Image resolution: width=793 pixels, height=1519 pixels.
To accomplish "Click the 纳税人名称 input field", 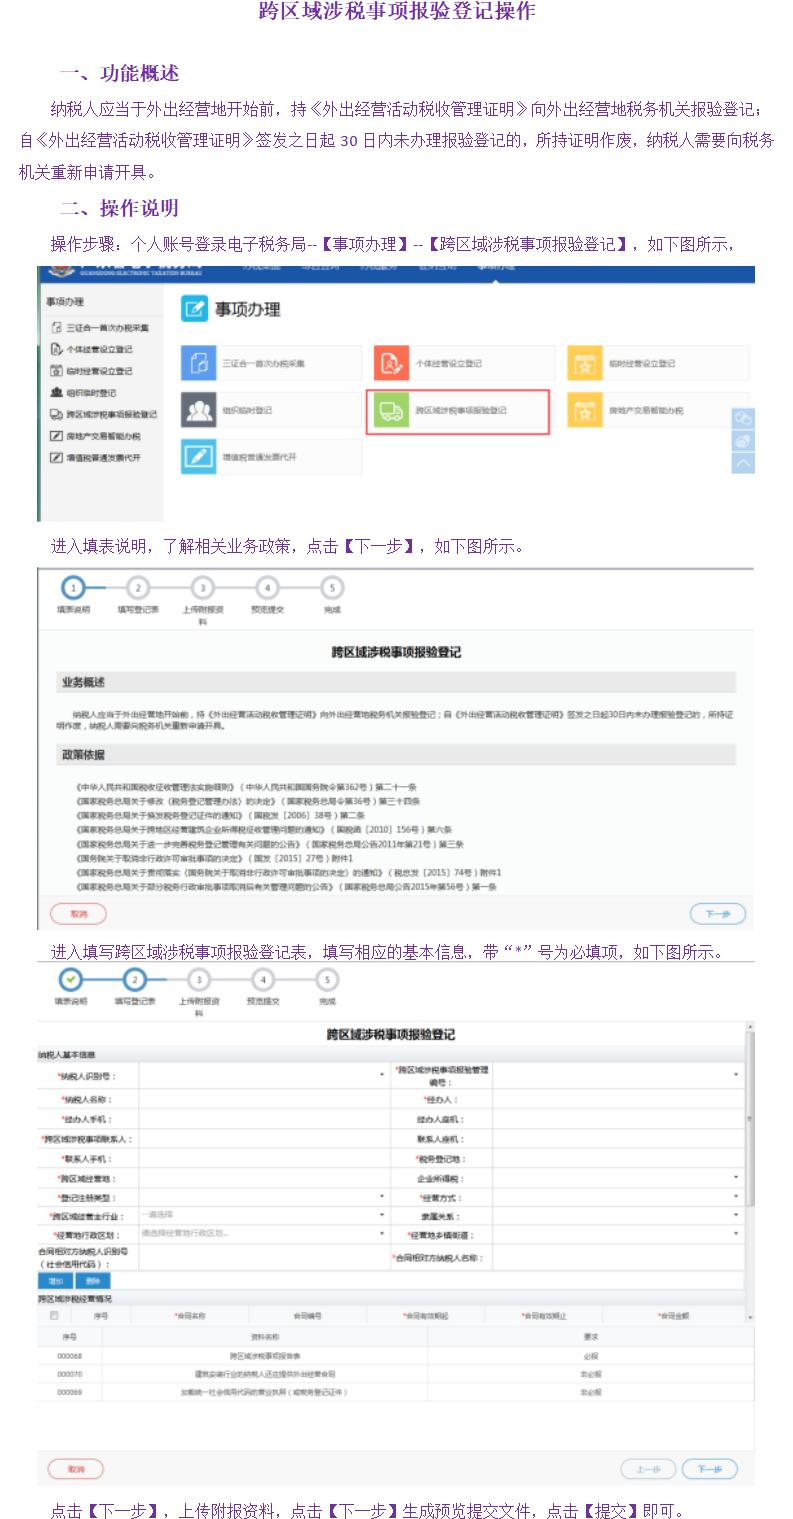I will tap(260, 1099).
